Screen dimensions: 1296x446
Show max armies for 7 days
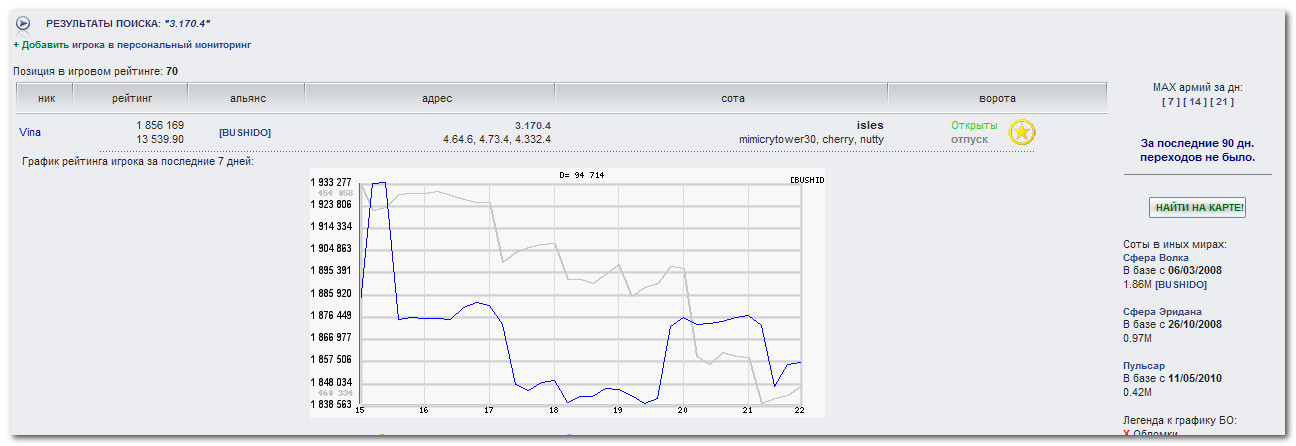[1170, 102]
